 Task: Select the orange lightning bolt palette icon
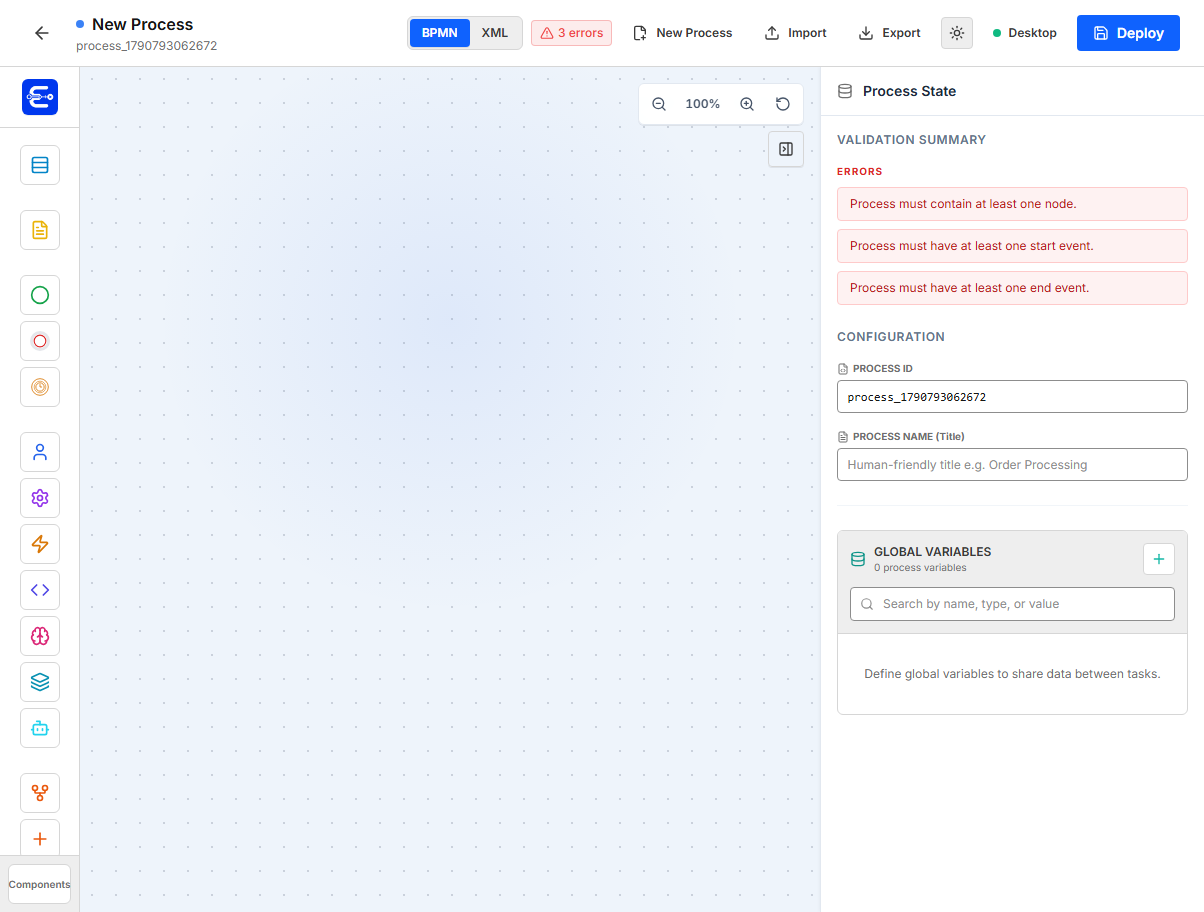[x=40, y=544]
